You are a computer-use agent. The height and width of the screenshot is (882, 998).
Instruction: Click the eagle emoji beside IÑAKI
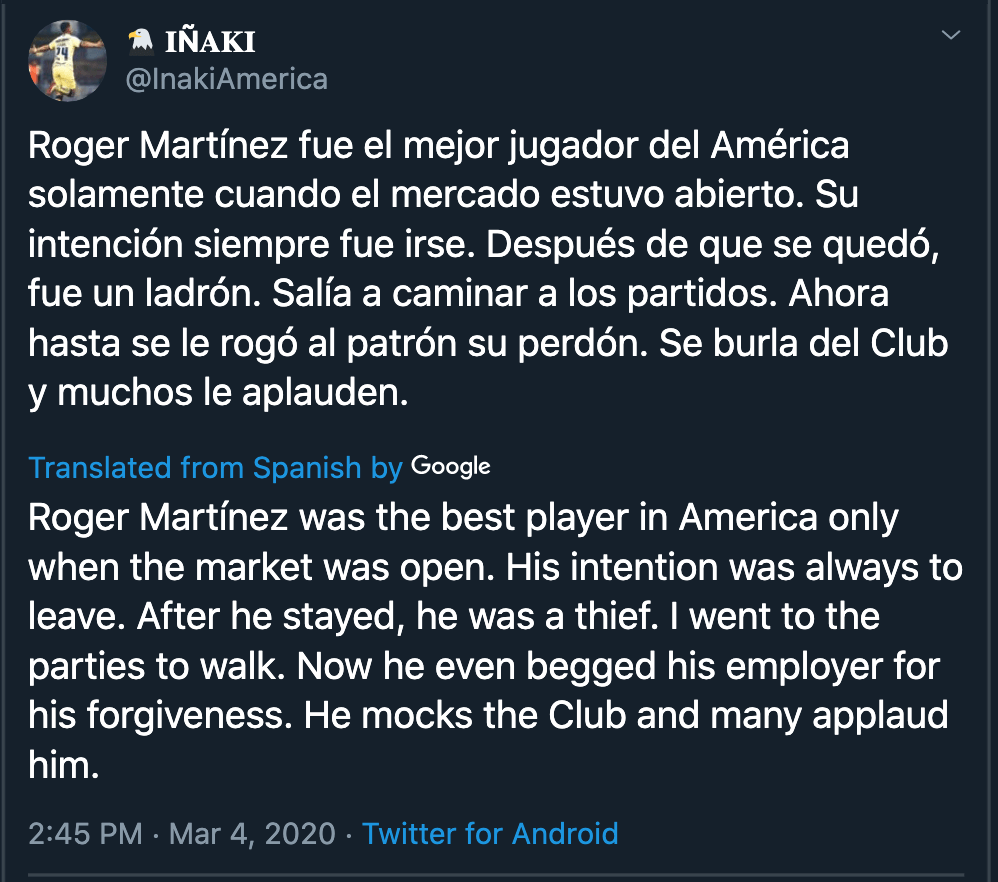pyautogui.click(x=140, y=40)
